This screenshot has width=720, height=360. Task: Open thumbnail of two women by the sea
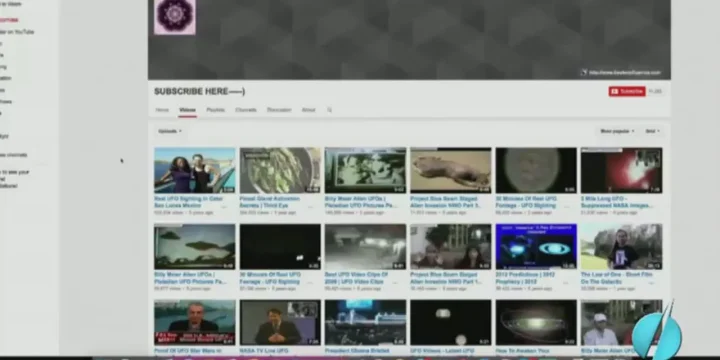[x=195, y=170]
